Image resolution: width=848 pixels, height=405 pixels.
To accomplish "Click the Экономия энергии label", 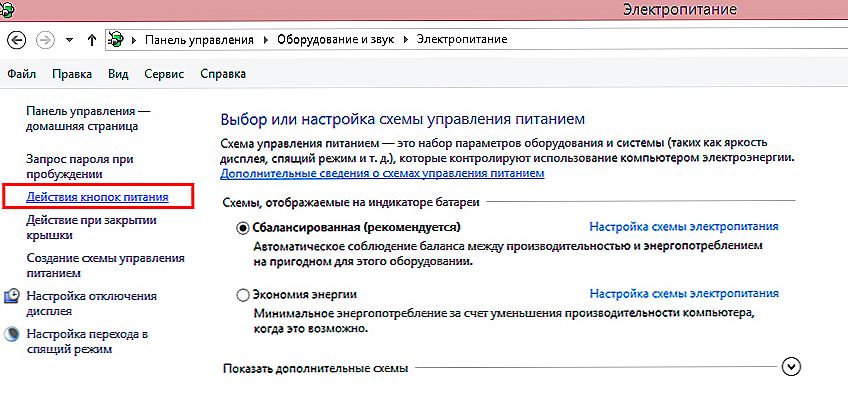I will coord(304,295).
